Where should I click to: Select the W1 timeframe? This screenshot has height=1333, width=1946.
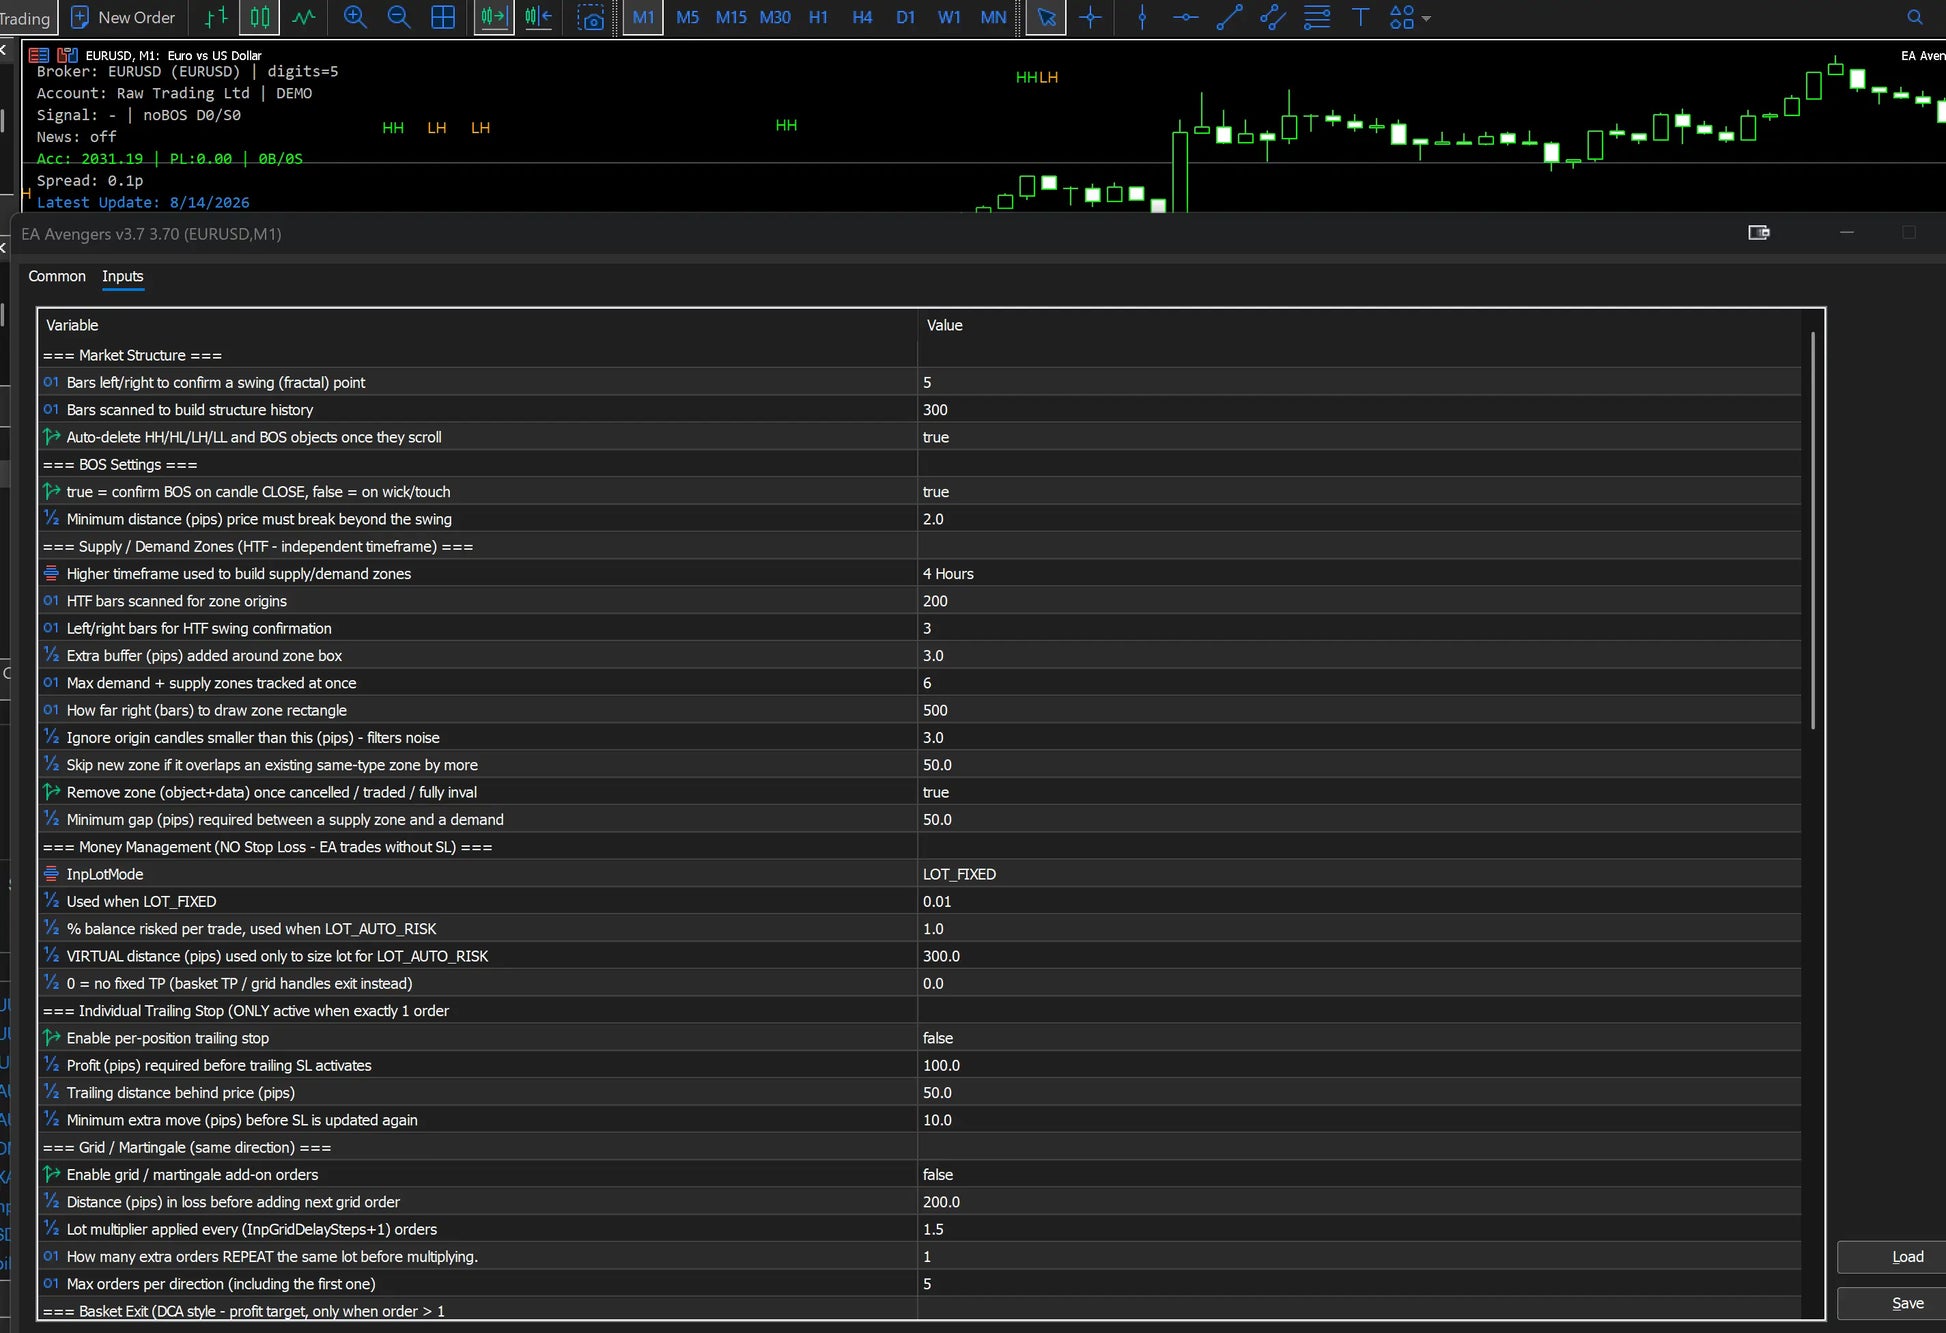949,17
